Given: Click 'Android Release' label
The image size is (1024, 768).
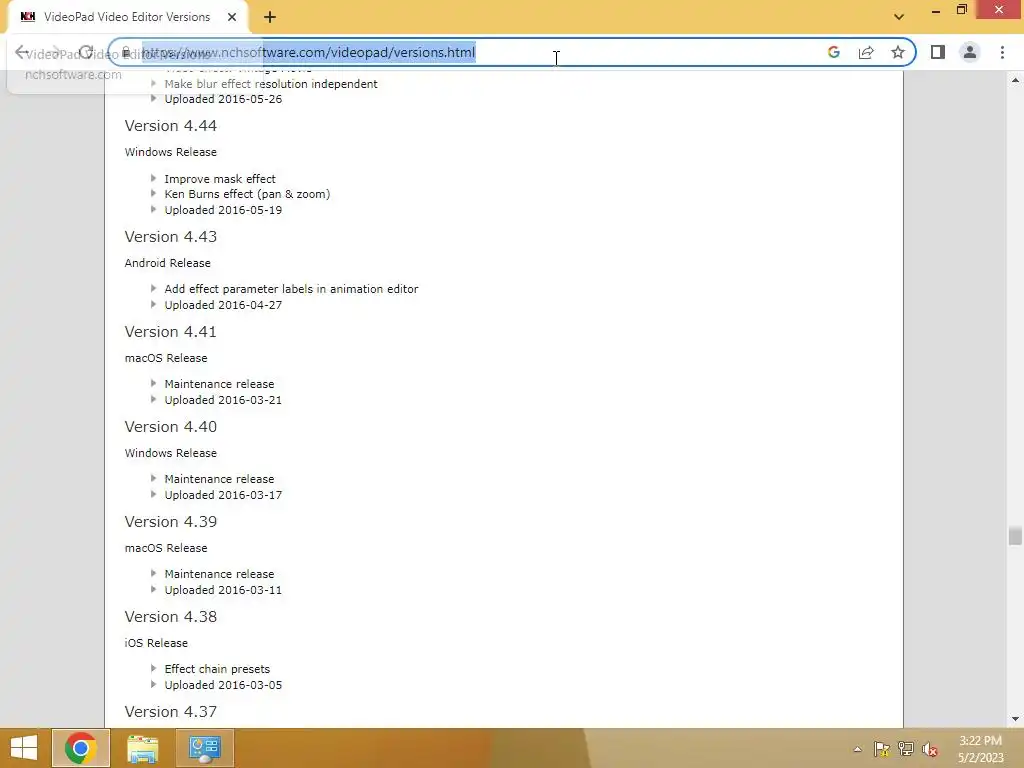Looking at the screenshot, I should coord(168,263).
